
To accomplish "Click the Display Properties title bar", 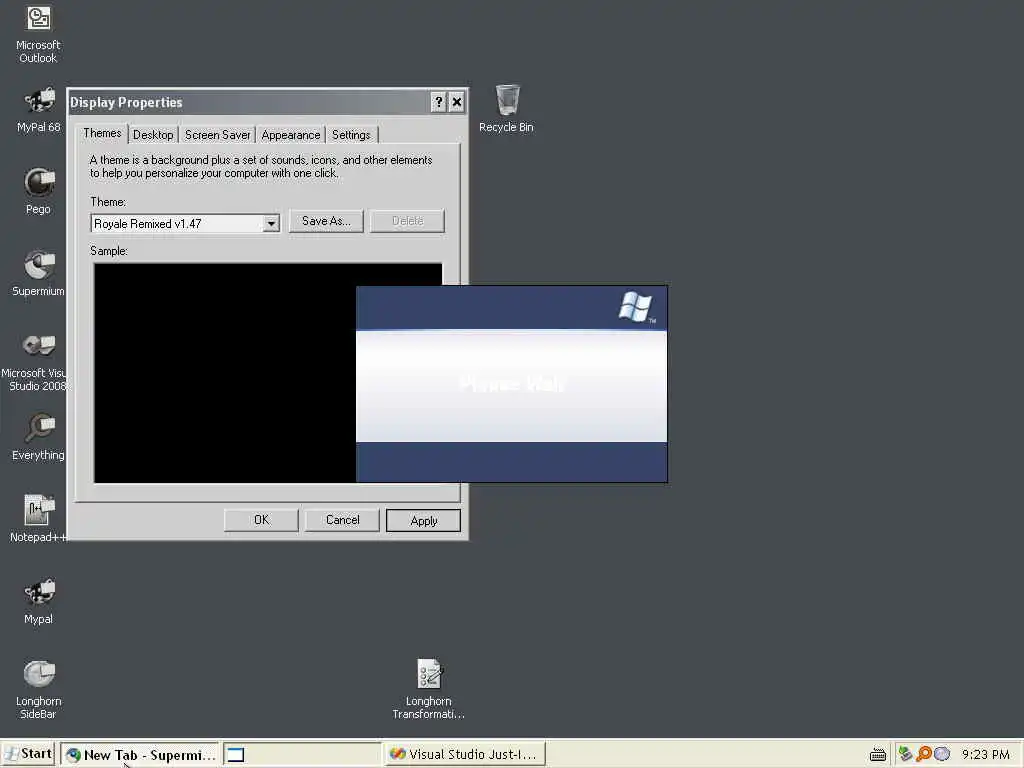I will (x=248, y=102).
